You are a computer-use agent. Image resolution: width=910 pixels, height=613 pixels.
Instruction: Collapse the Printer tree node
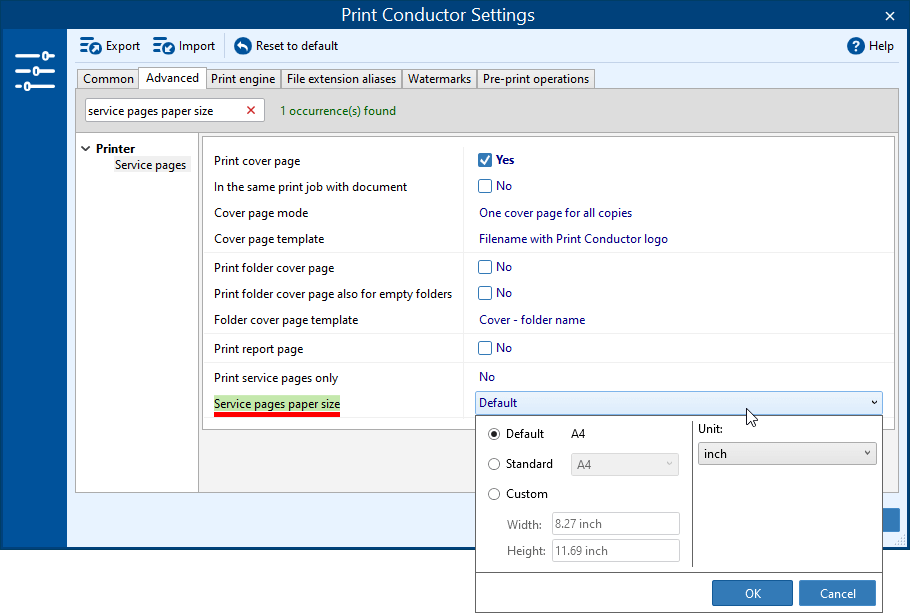(86, 149)
